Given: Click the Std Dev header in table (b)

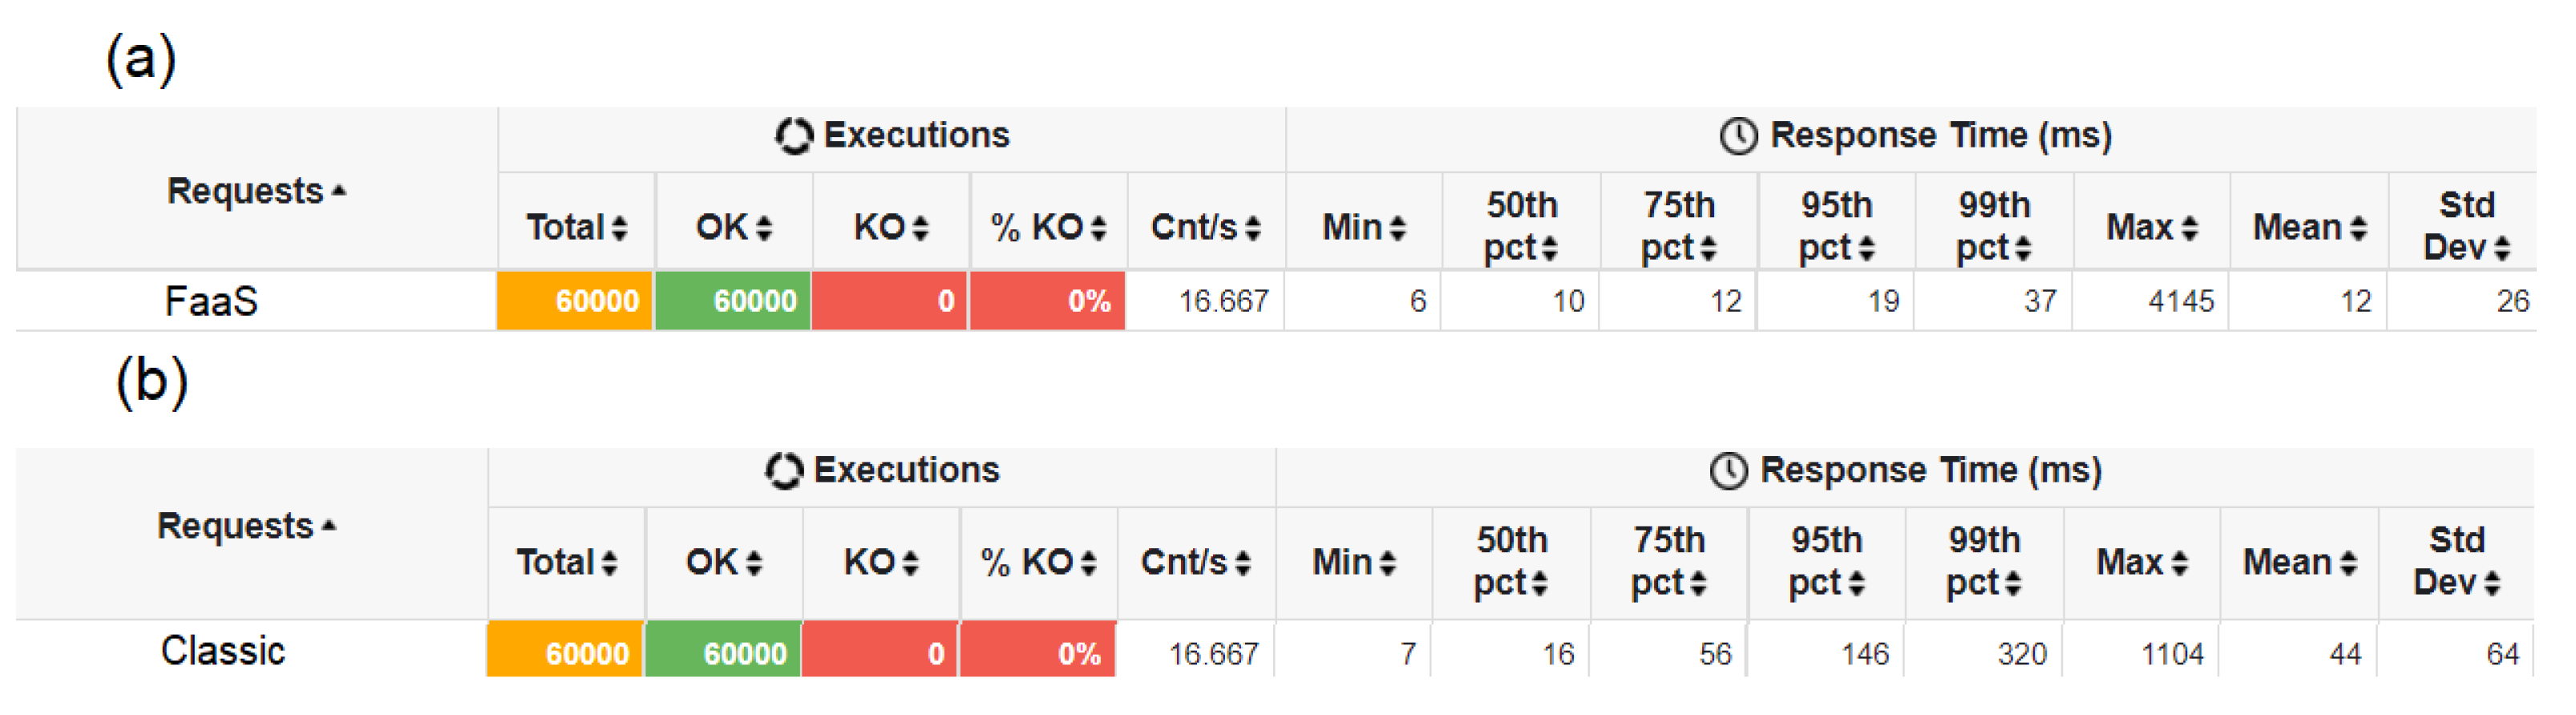Looking at the screenshot, I should pyautogui.click(x=2456, y=561).
